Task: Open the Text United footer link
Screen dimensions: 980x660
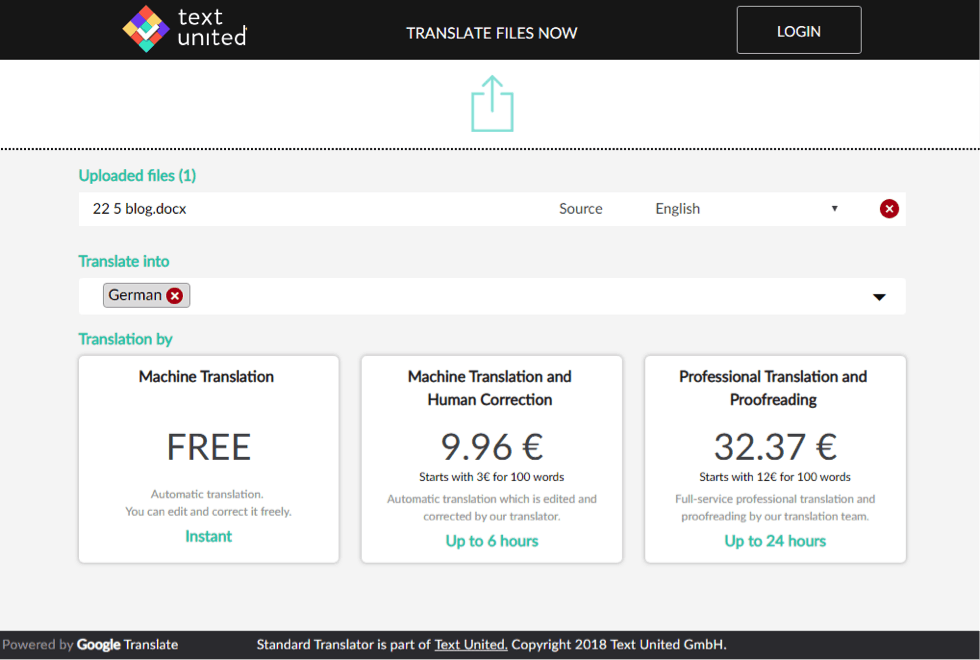Action: (471, 644)
